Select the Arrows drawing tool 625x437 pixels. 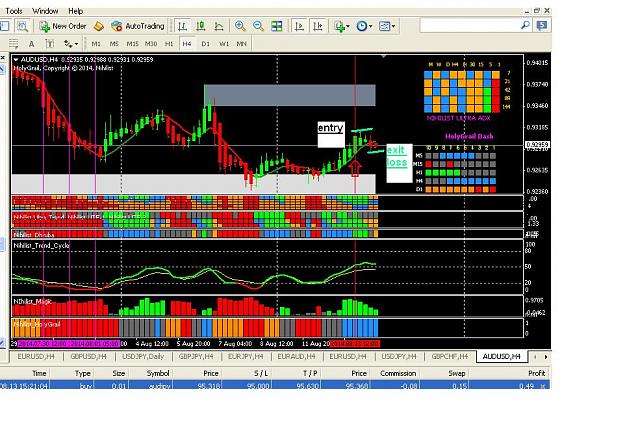point(68,44)
